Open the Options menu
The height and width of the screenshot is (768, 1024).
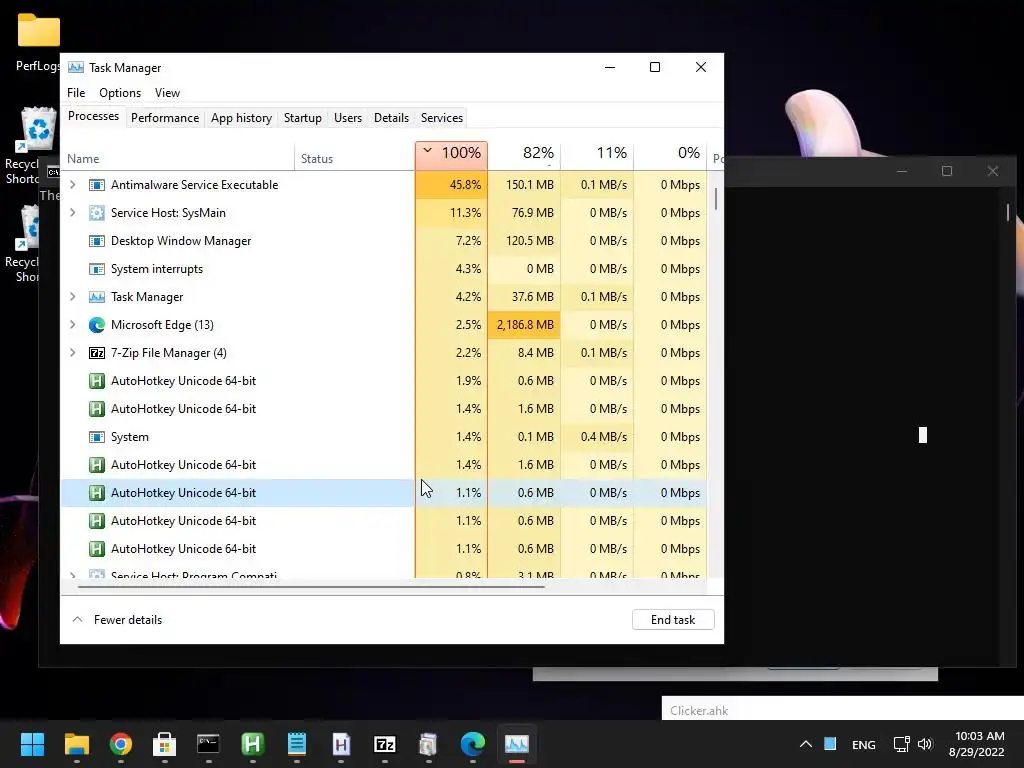[120, 93]
